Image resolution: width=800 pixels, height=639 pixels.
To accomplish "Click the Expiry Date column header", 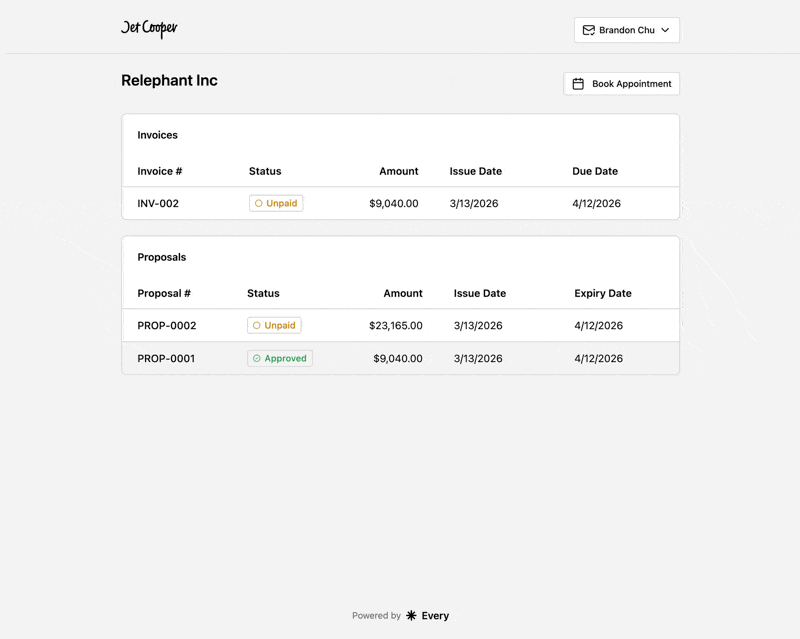I will click(603, 293).
